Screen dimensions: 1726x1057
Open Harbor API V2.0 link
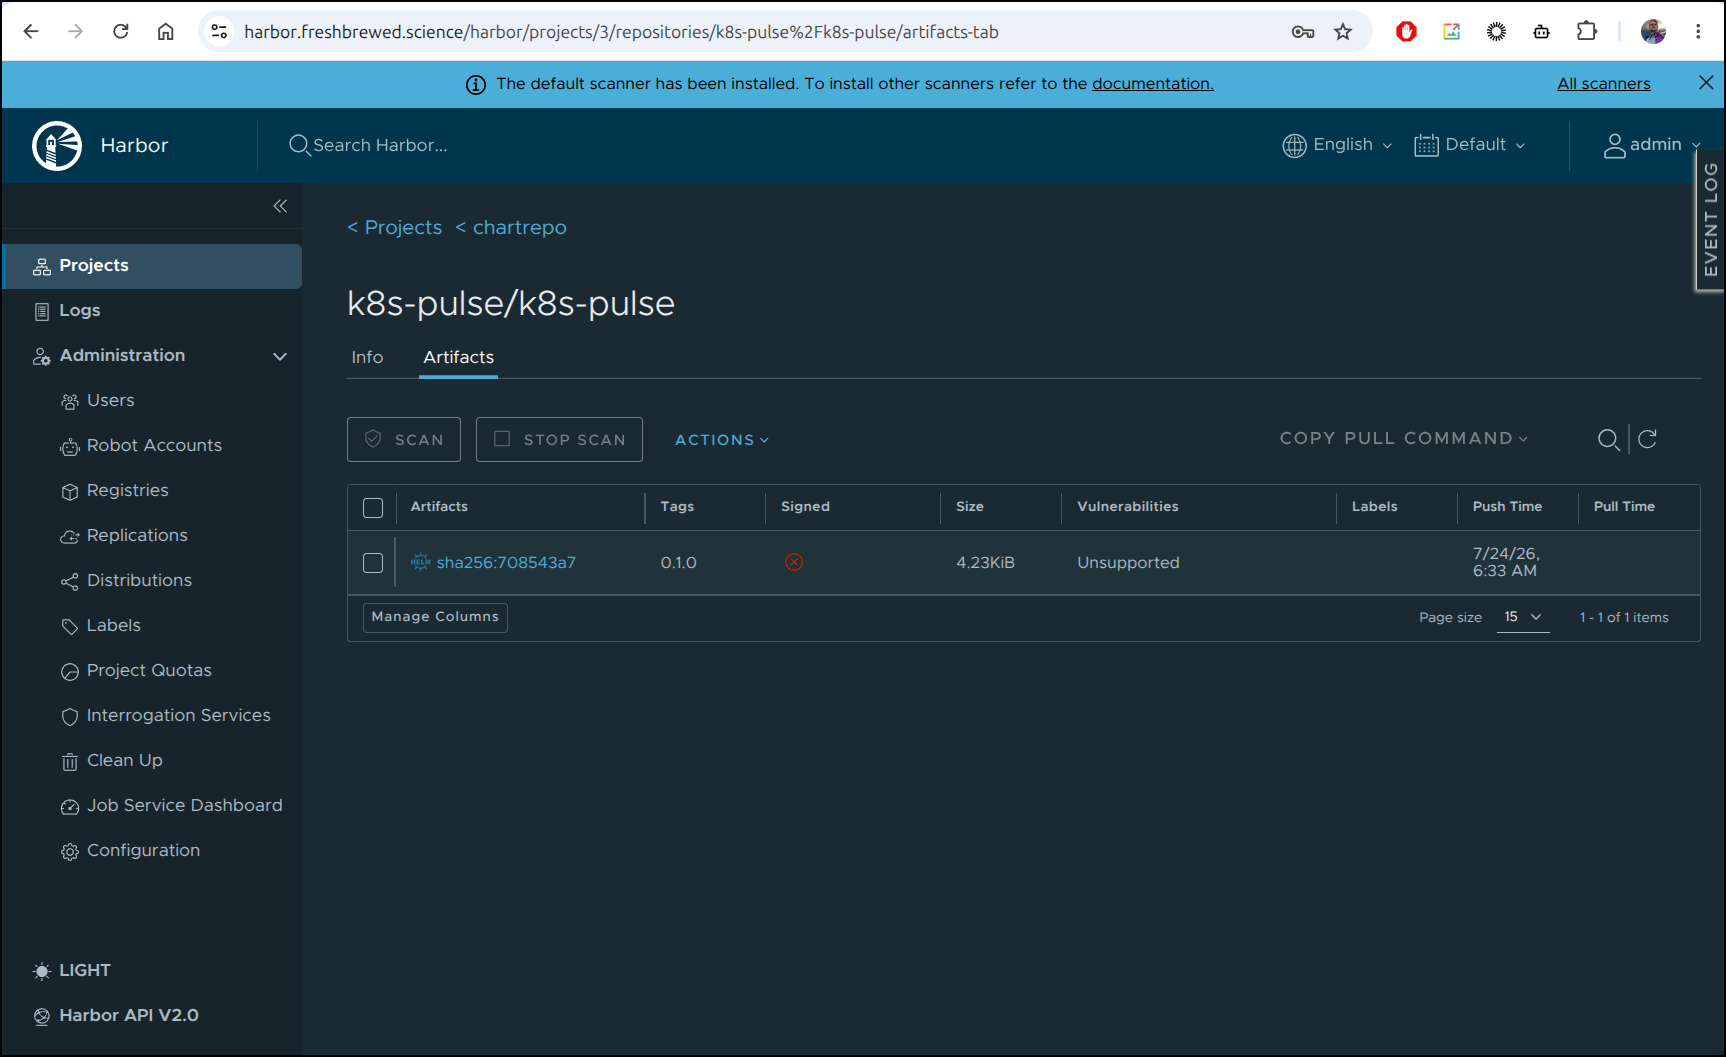(x=116, y=1016)
